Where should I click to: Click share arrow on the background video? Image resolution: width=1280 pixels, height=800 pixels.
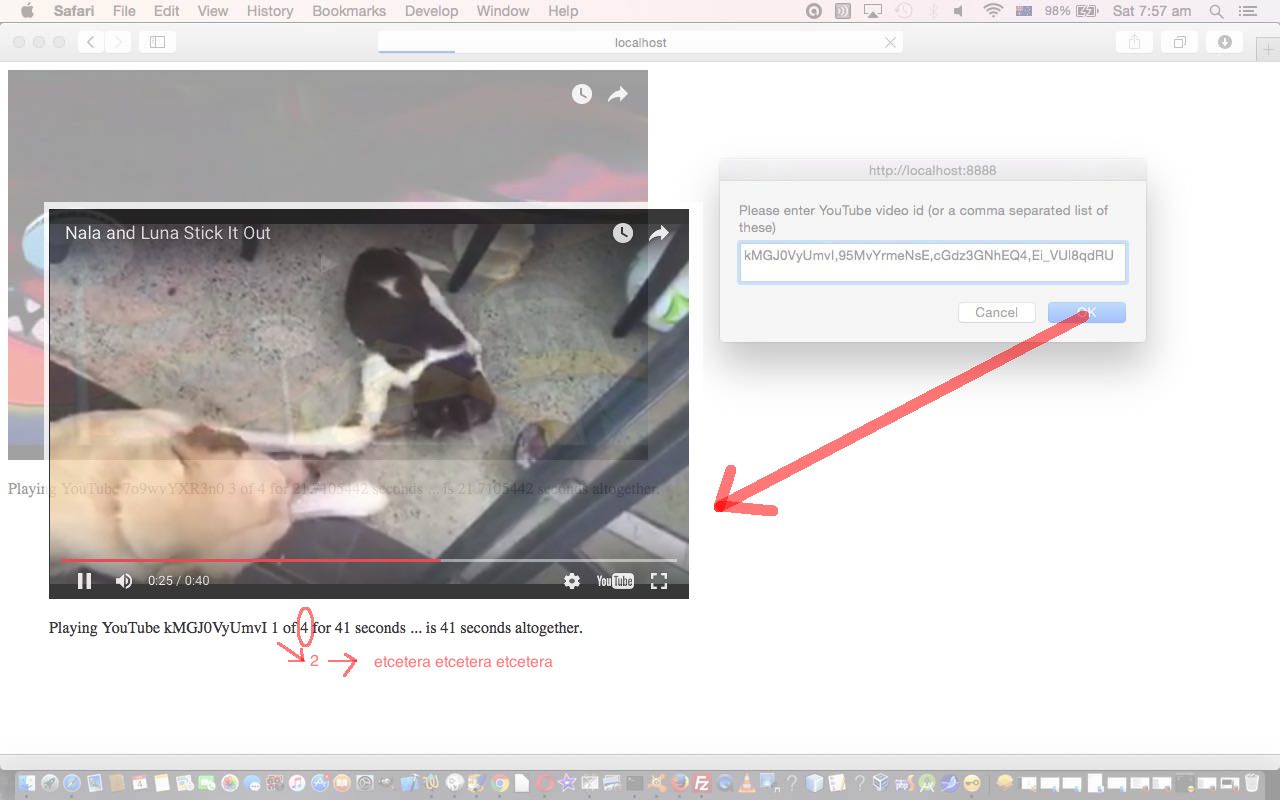click(618, 94)
